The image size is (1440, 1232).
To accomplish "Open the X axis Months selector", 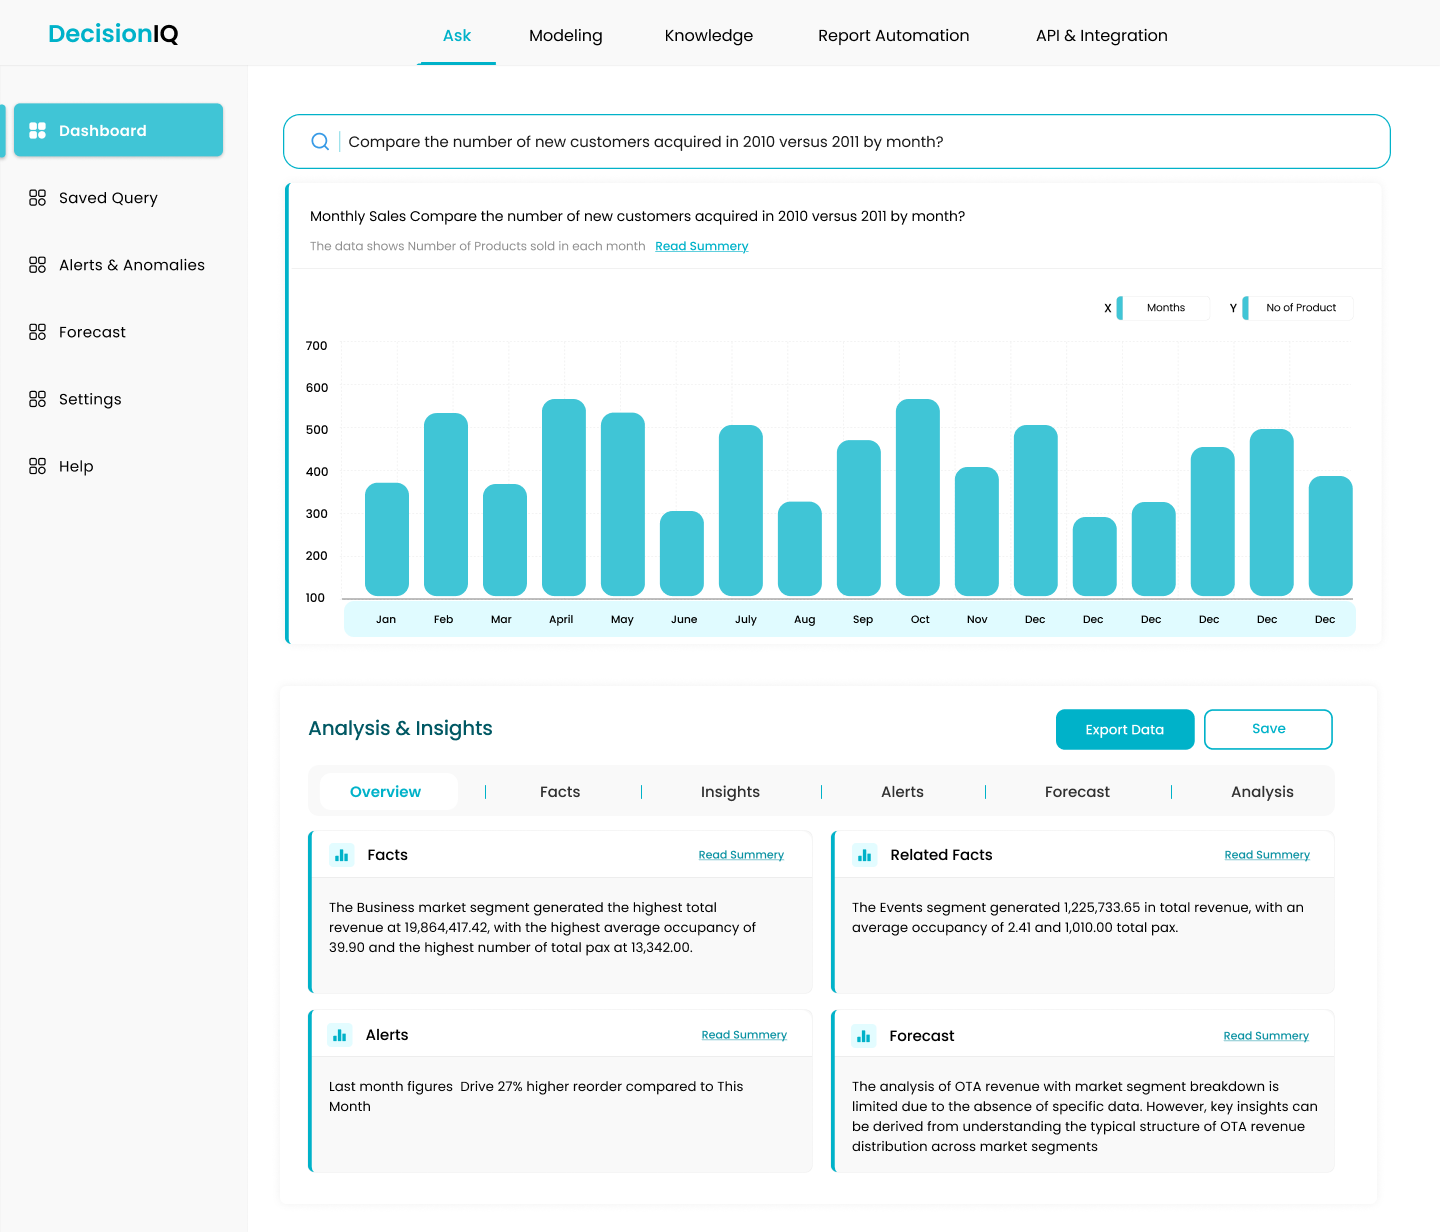I will click(1164, 308).
